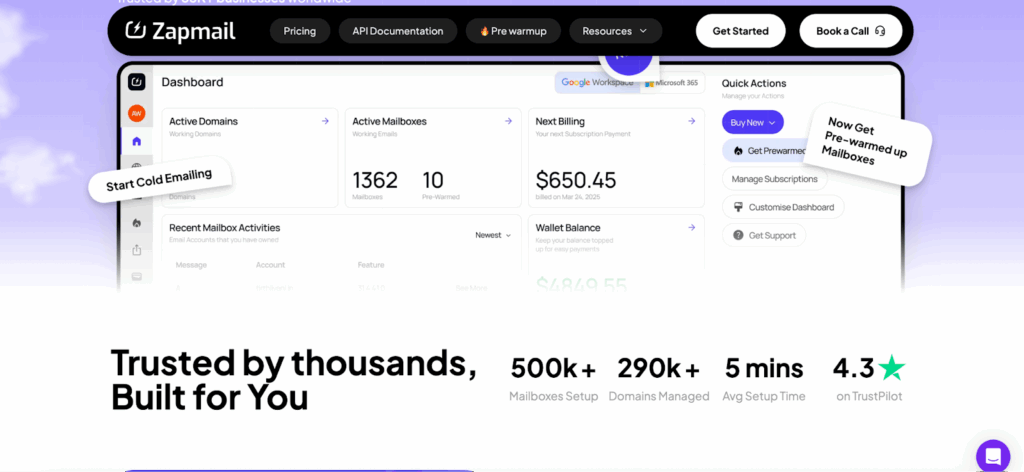The height and width of the screenshot is (472, 1024).
Task: Click the Start Cold Emailing label
Action: point(160,180)
